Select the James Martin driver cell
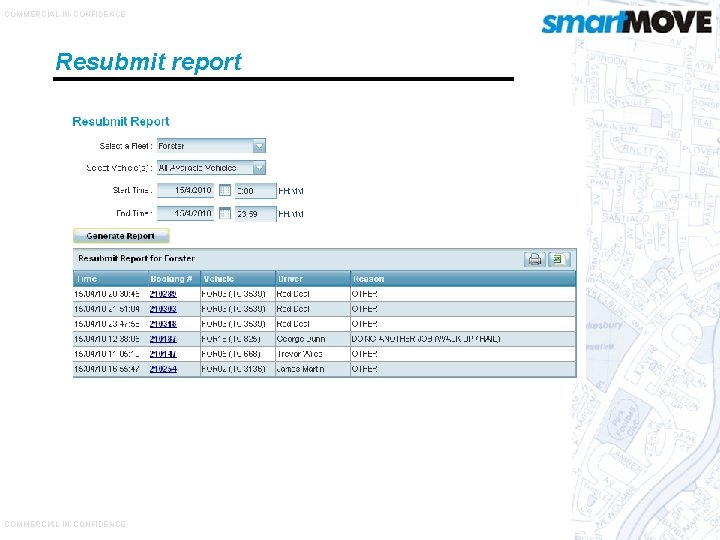720x540 pixels. coord(313,369)
